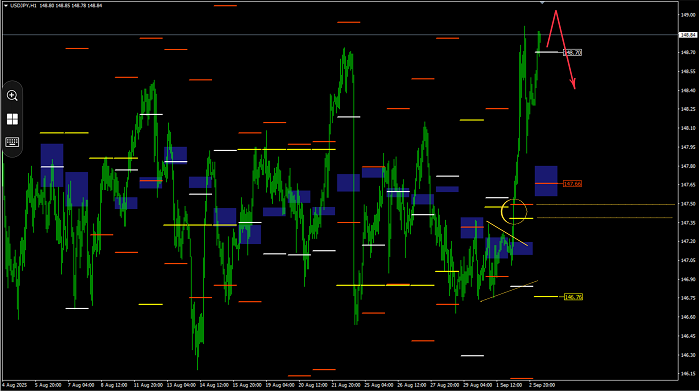Click the magnifier zoom-in icon

[x=12, y=96]
